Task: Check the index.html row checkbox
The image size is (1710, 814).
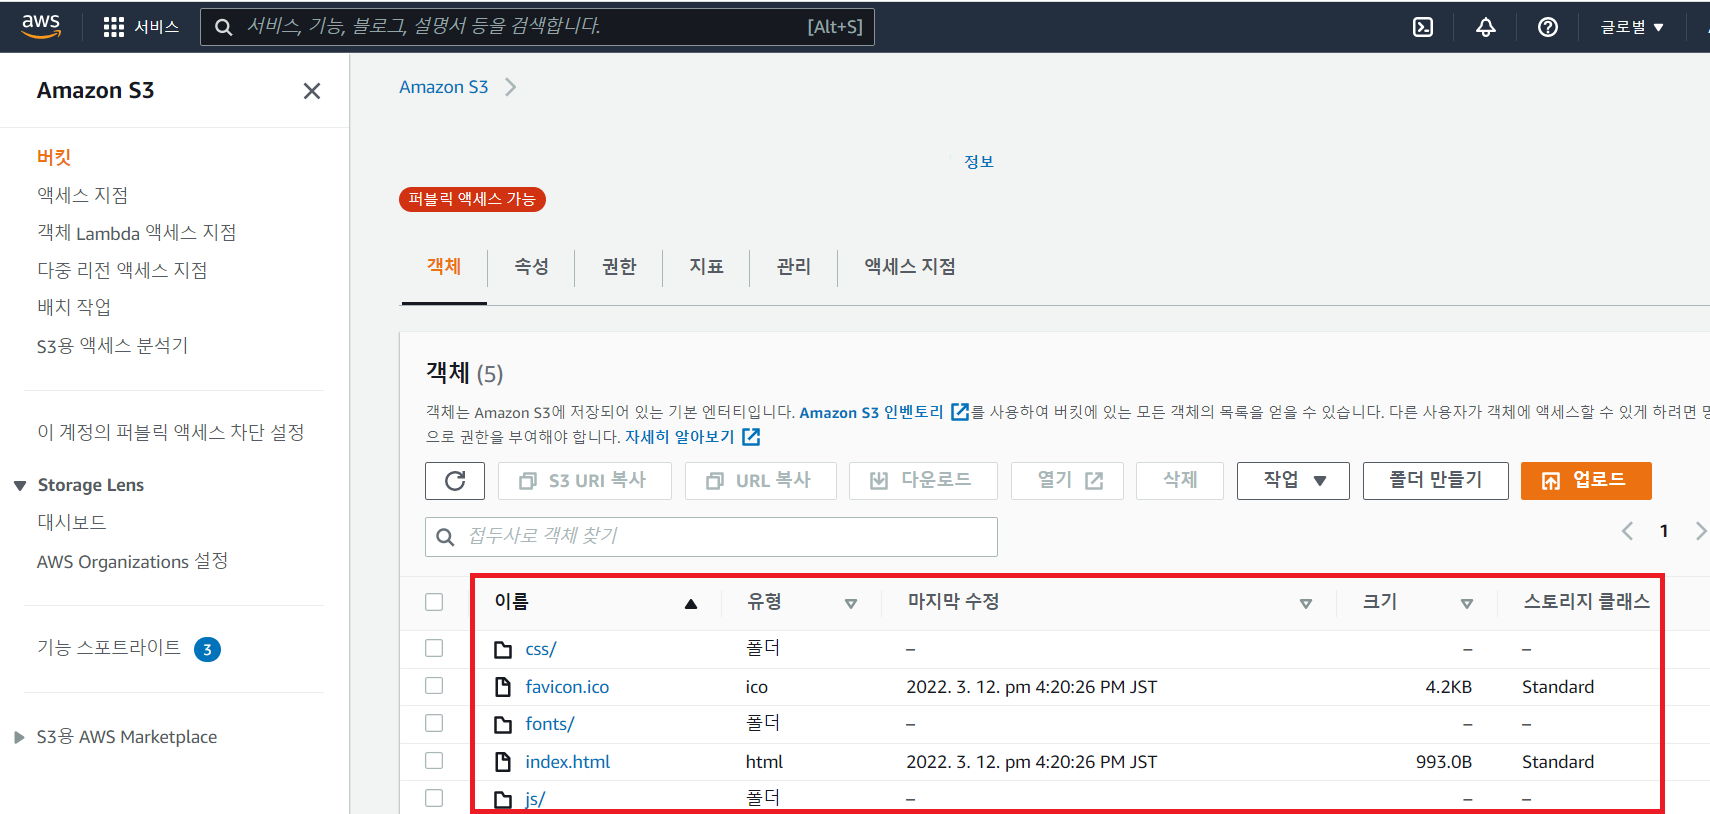Action: tap(434, 760)
